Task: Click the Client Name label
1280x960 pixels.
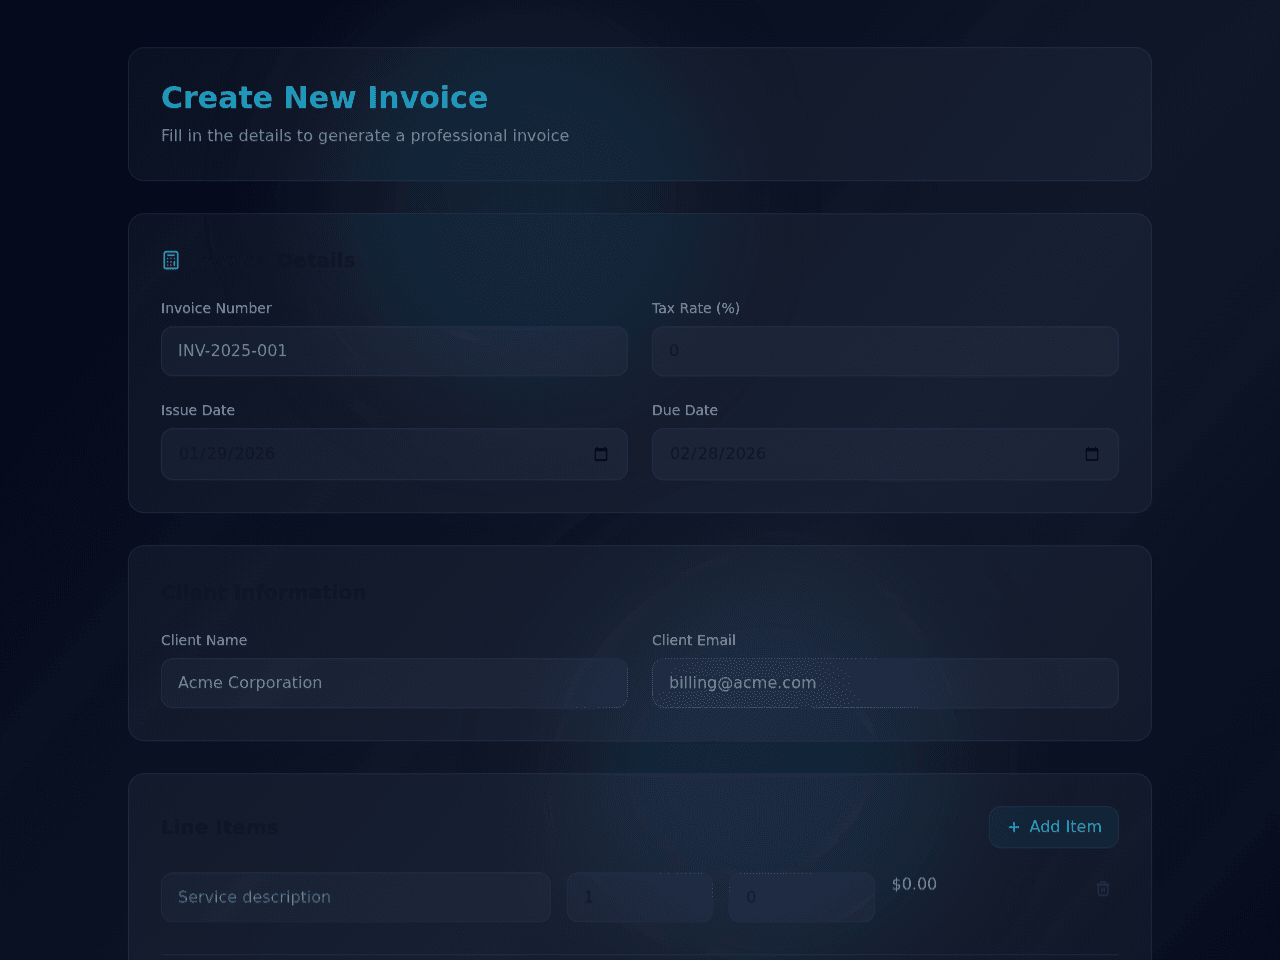Action: coord(204,640)
